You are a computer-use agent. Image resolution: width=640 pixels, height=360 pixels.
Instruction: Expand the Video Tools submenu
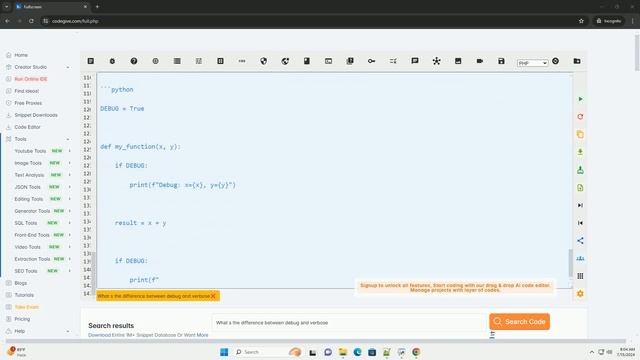pyautogui.click(x=69, y=247)
